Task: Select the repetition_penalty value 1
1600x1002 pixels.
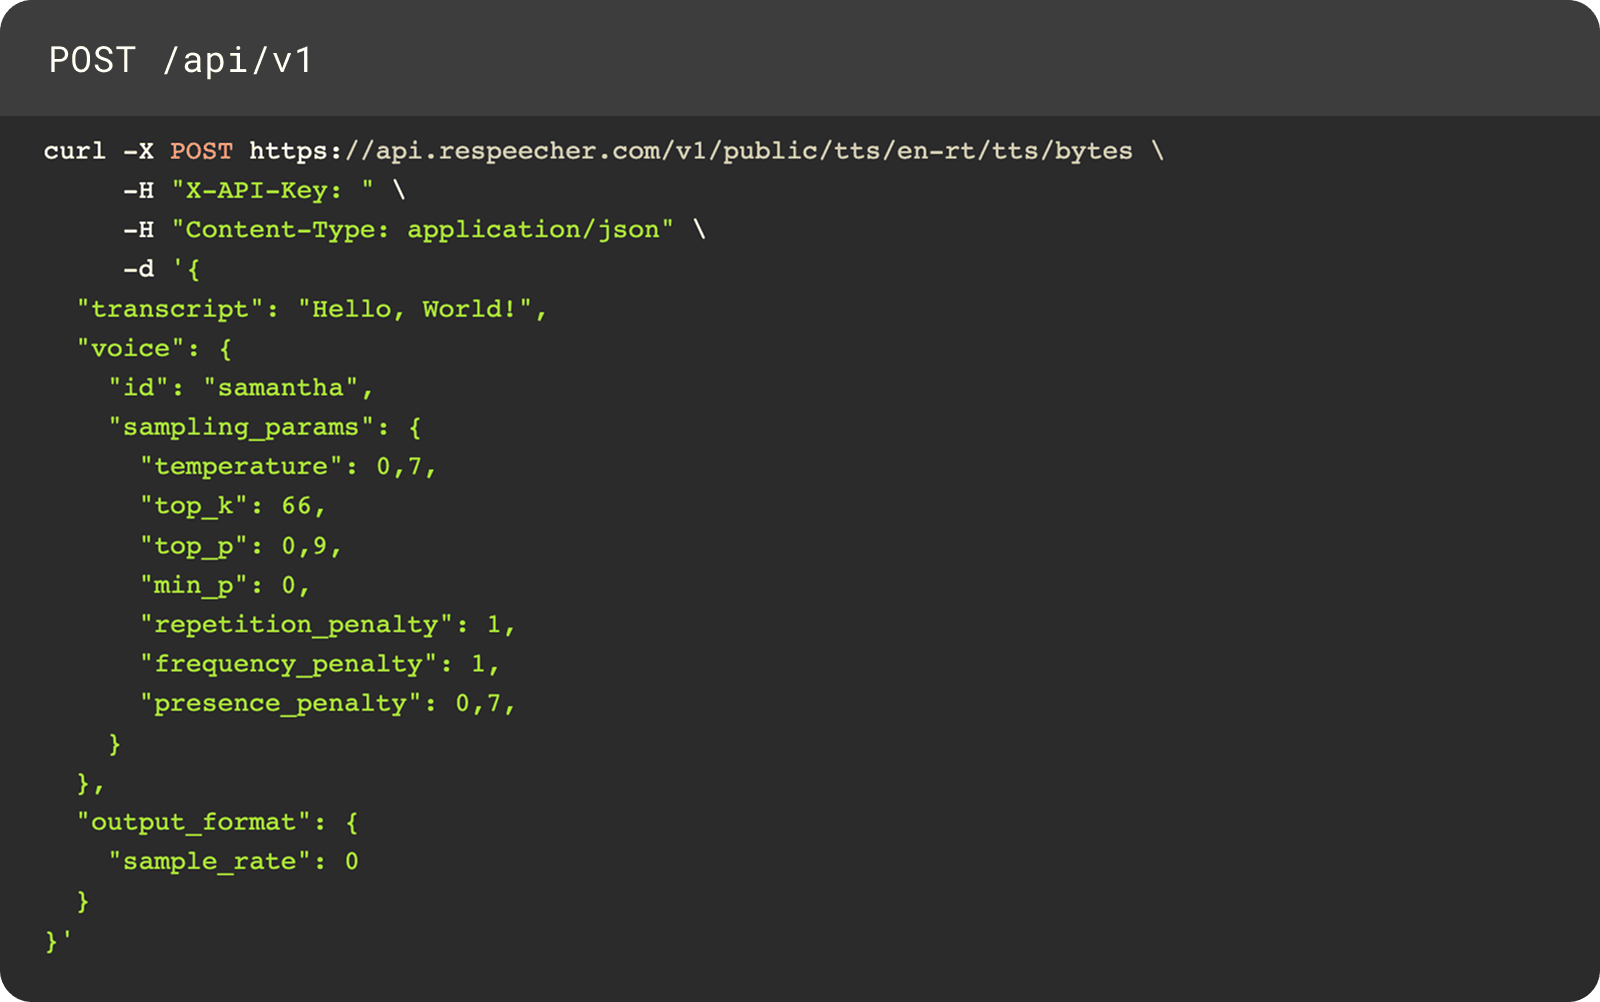Action: pos(505,623)
